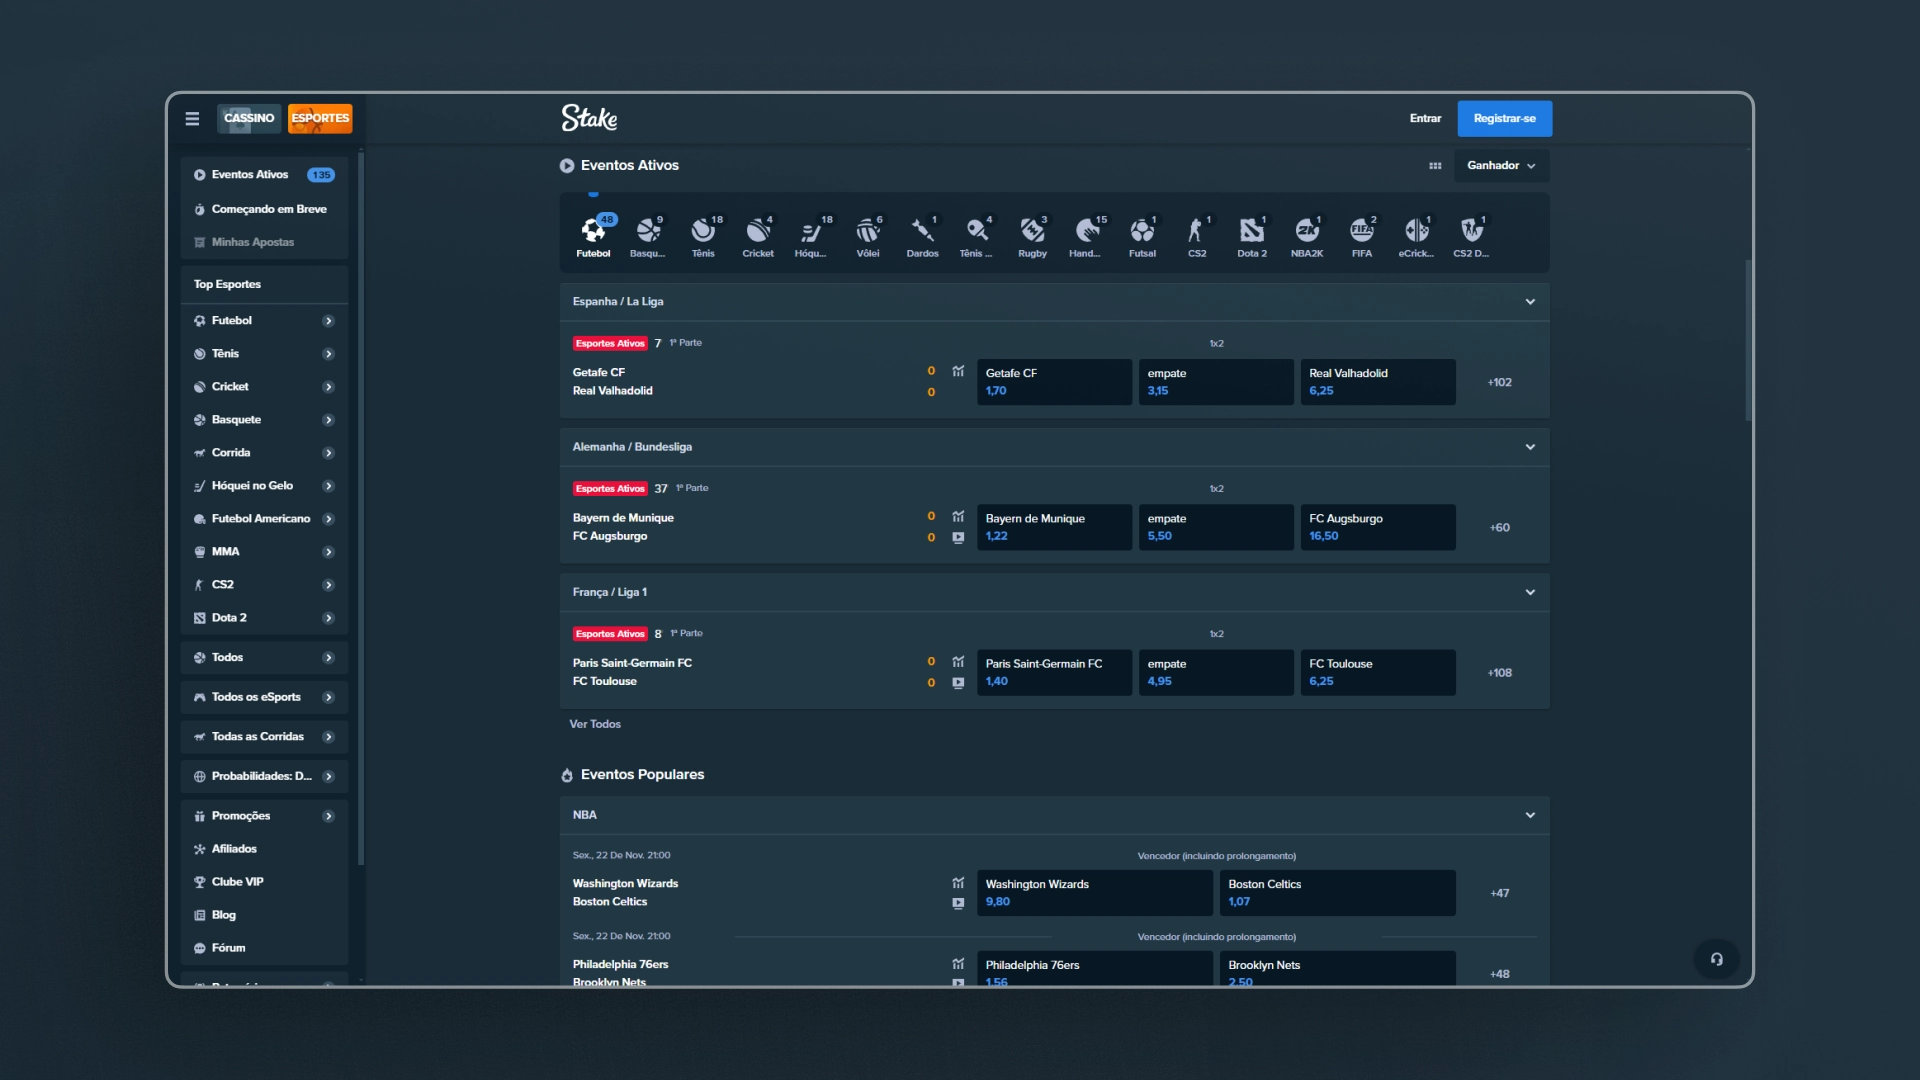Open stats icon for Getafe CF match
The height and width of the screenshot is (1080, 1920).
click(958, 371)
